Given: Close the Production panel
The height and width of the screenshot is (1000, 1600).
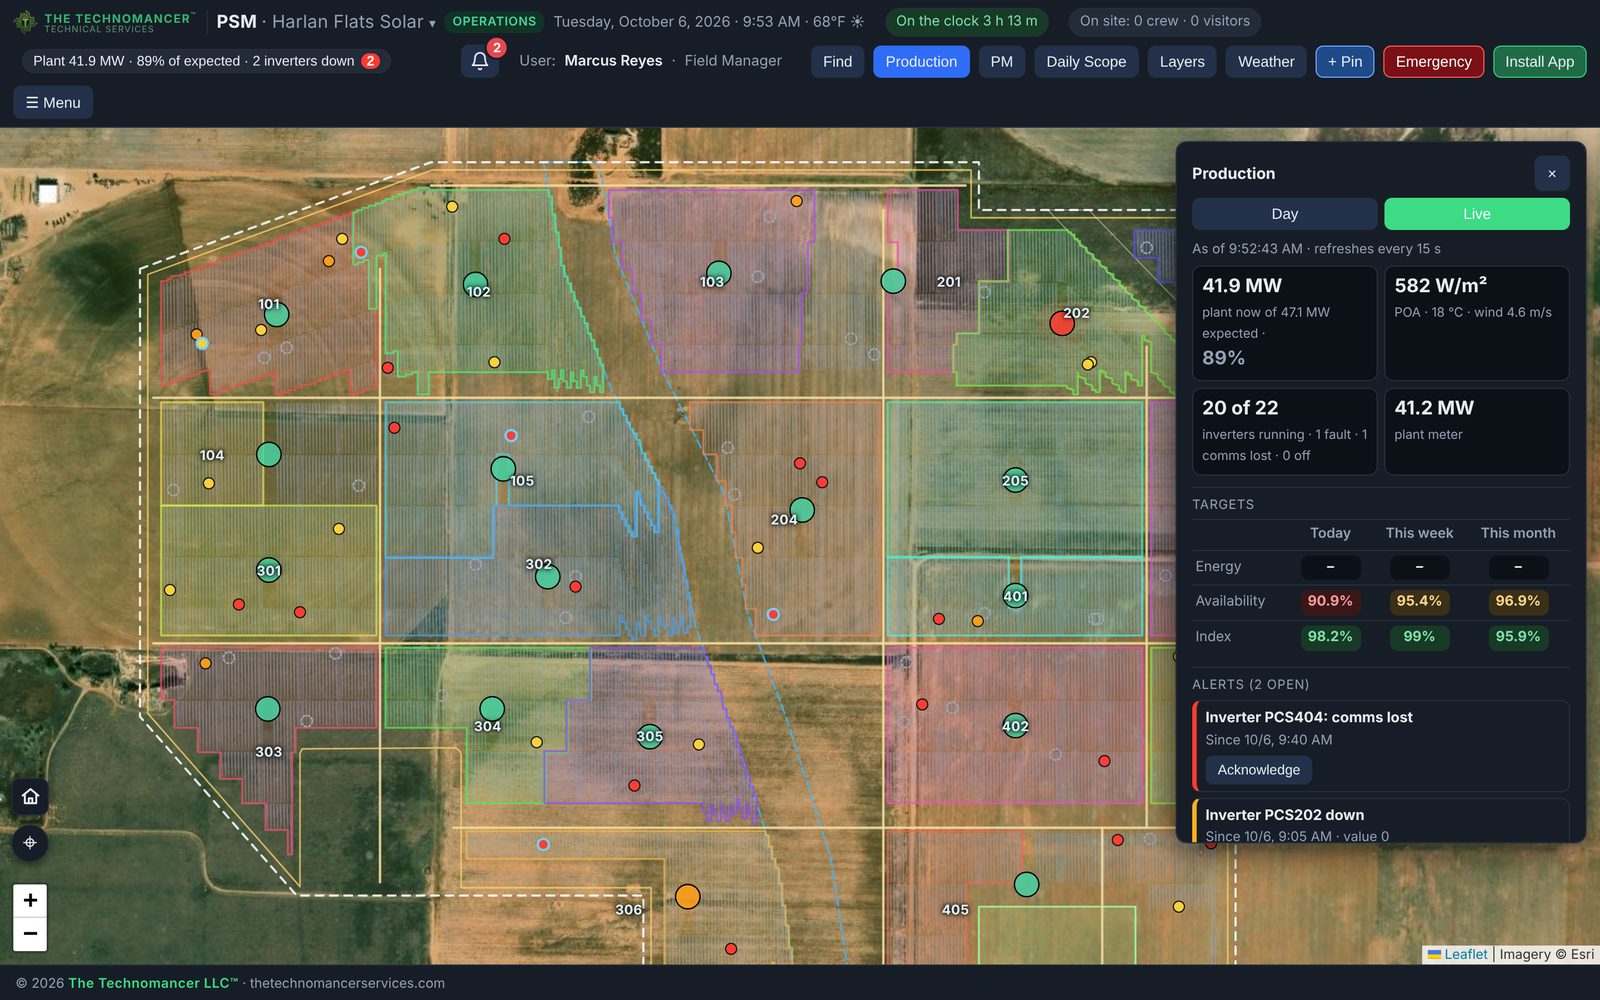Looking at the screenshot, I should pos(1552,174).
